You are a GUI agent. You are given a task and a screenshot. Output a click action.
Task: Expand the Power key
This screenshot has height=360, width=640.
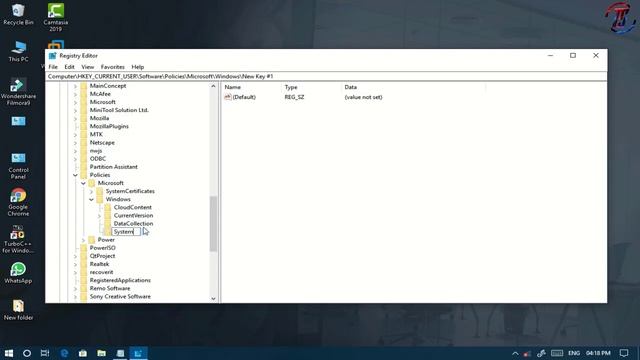[x=83, y=240]
